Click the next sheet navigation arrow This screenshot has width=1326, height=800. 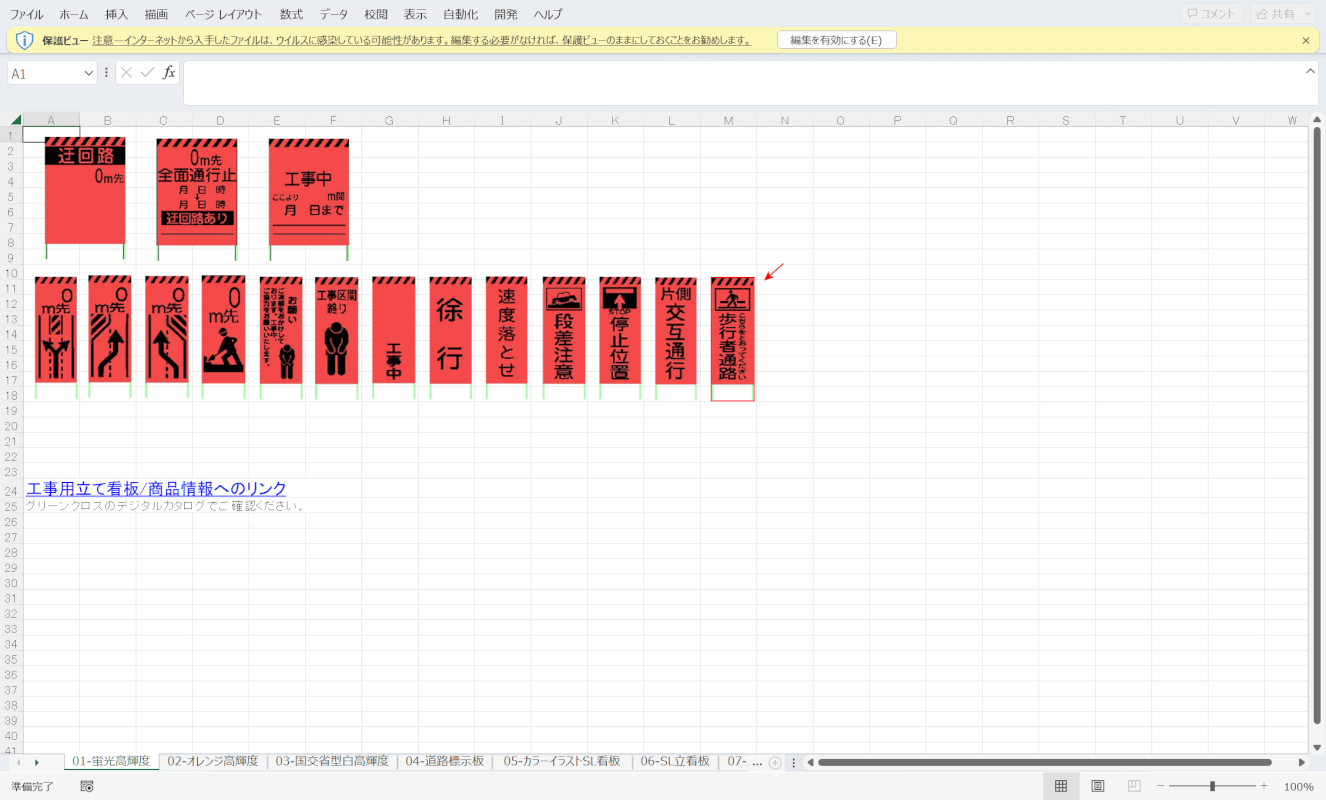point(37,762)
